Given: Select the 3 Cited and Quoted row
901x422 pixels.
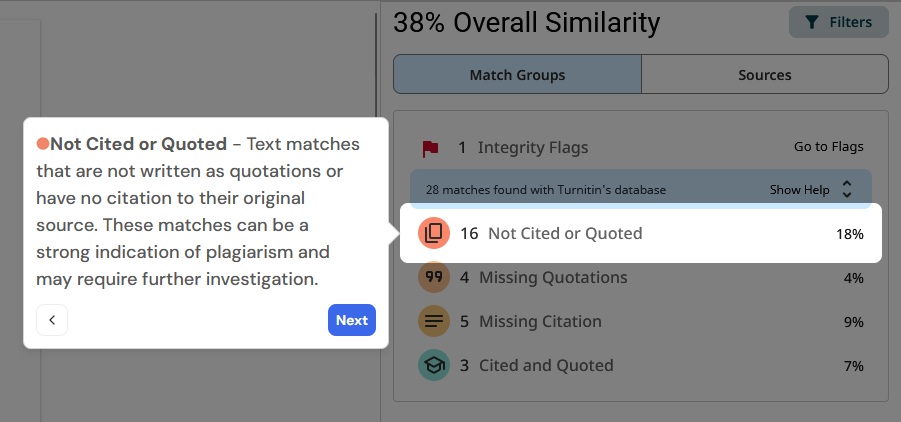Looking at the screenshot, I should (641, 365).
